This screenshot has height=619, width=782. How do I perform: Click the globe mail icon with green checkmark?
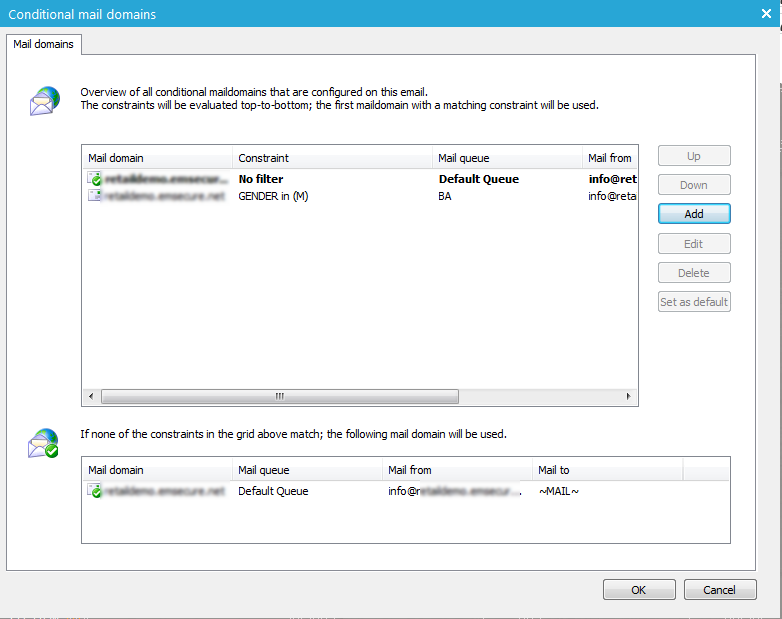coord(44,443)
